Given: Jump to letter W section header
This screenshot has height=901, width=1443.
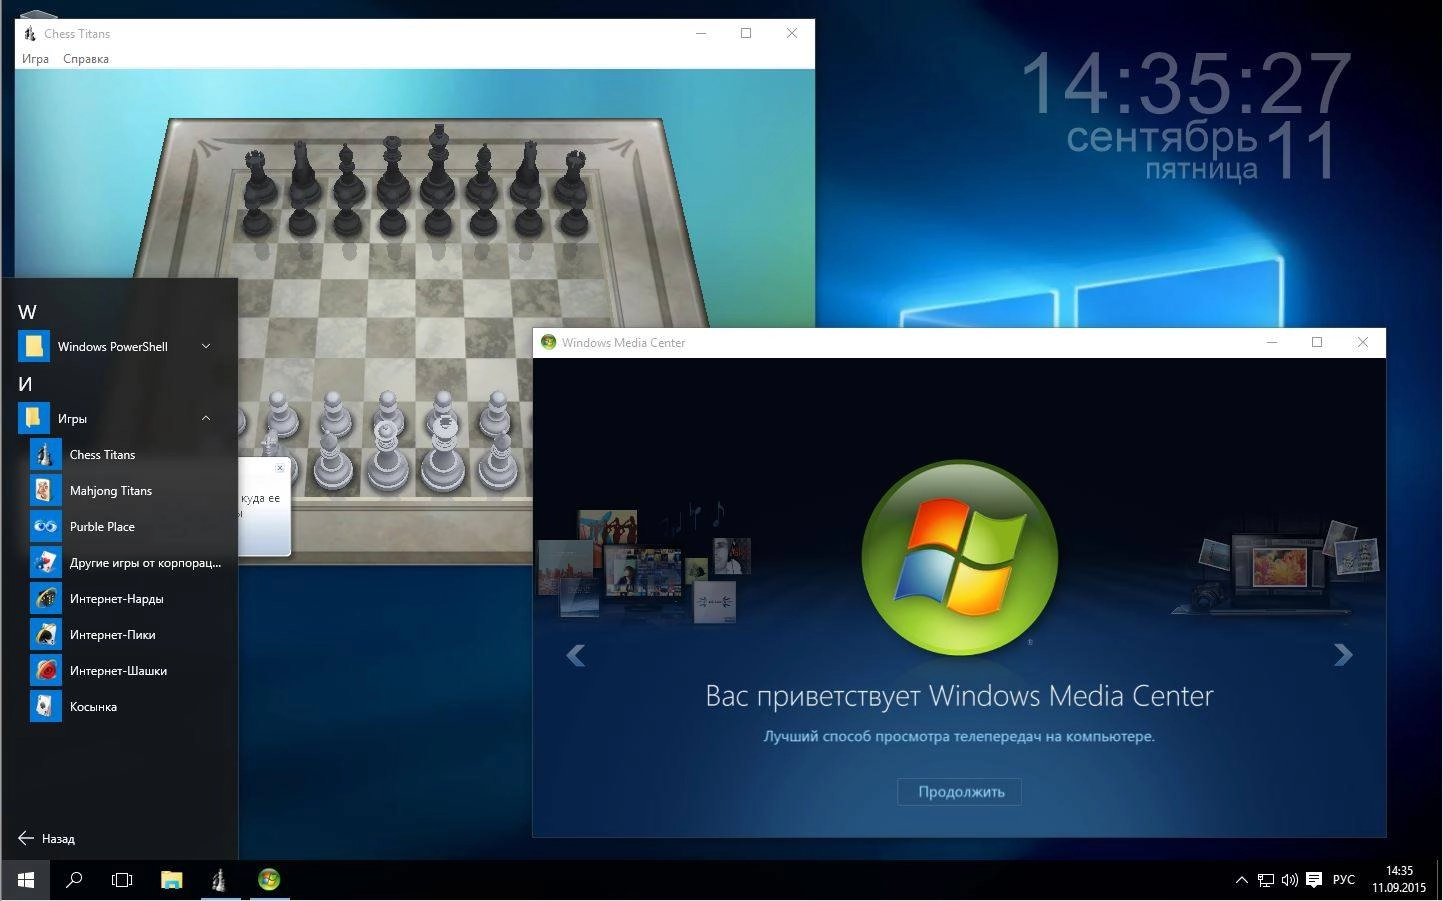Looking at the screenshot, I should pos(27,312).
